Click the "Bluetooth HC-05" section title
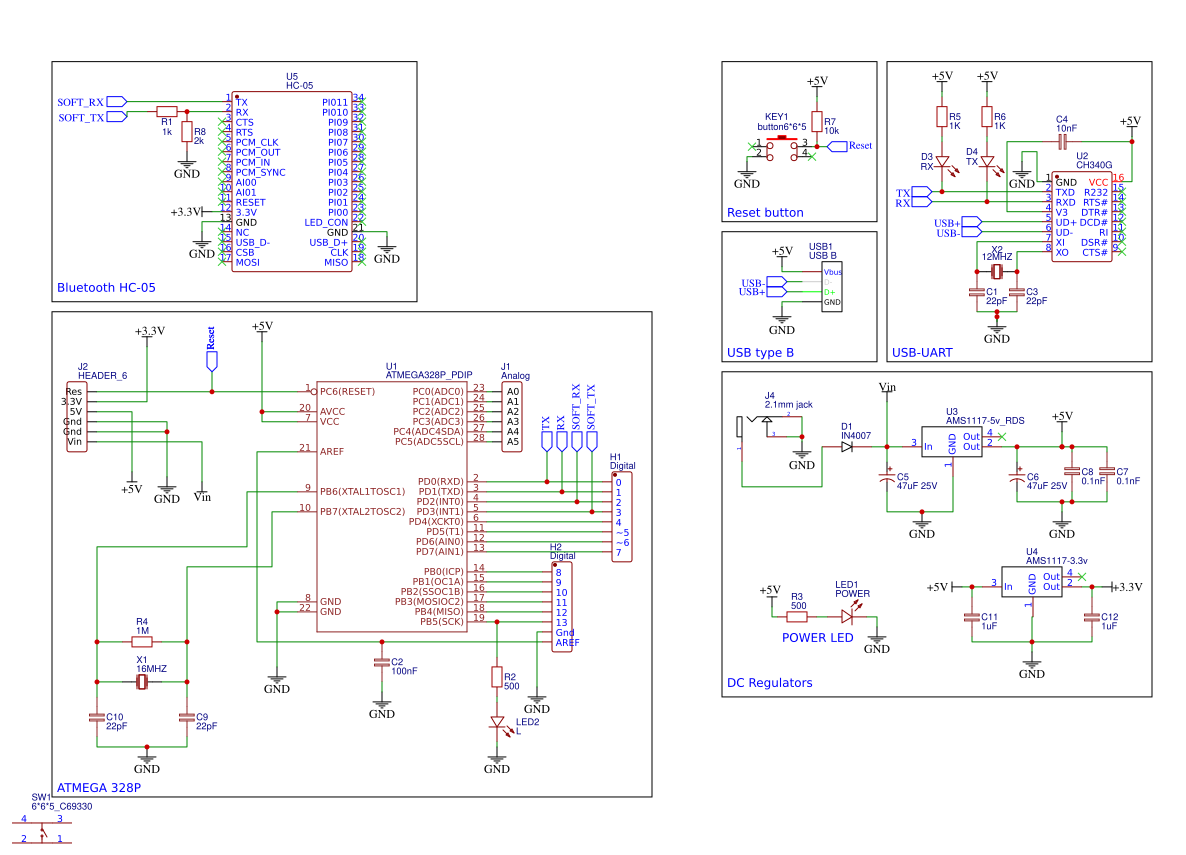Viewport: 1186px width, 855px height. pyautogui.click(x=106, y=288)
